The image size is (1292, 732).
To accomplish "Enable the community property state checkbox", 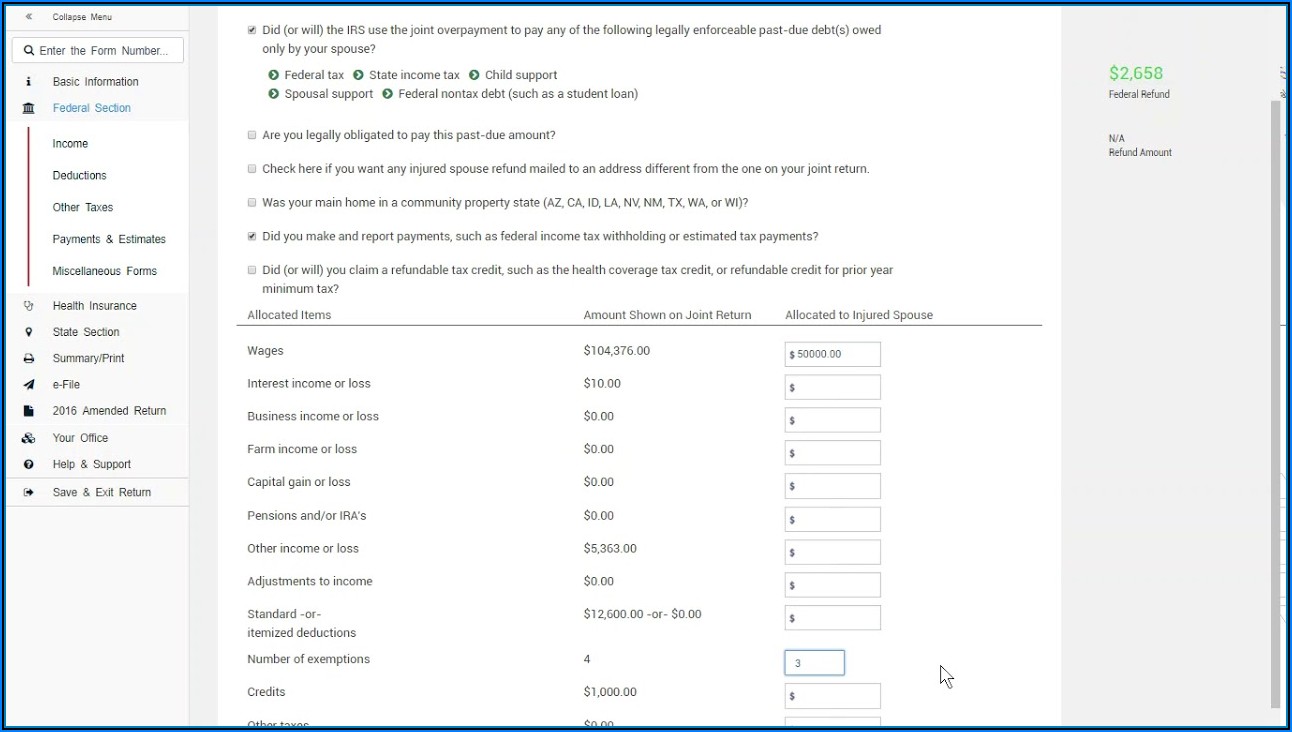I will (x=252, y=202).
